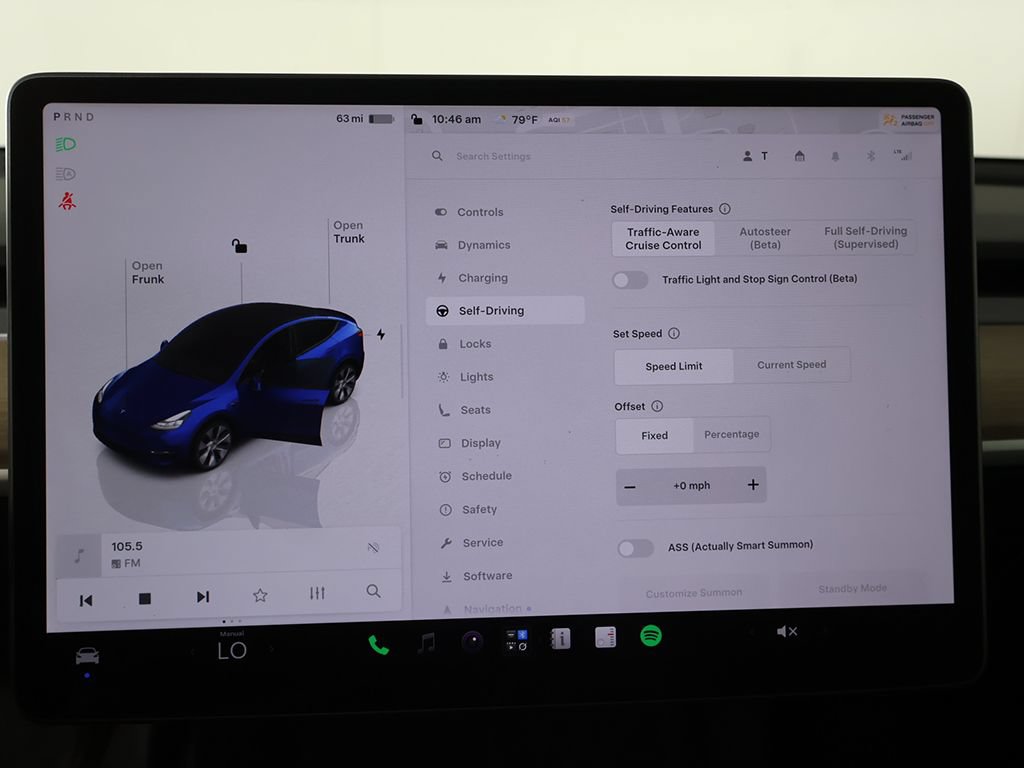
Task: Choose Speed Limit for set speed
Action: (x=674, y=366)
